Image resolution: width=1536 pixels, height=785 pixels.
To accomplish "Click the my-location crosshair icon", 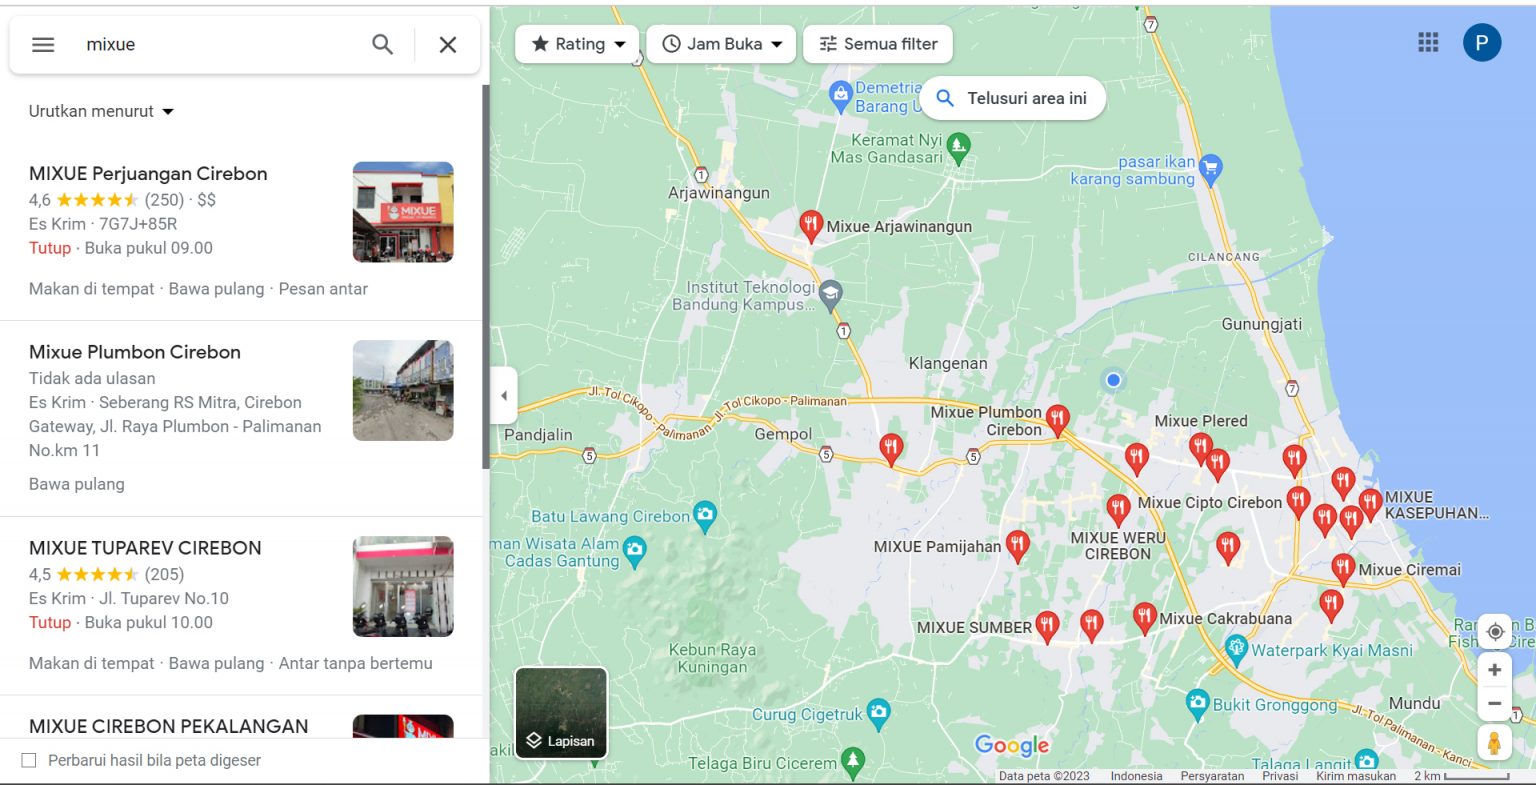I will pyautogui.click(x=1494, y=631).
